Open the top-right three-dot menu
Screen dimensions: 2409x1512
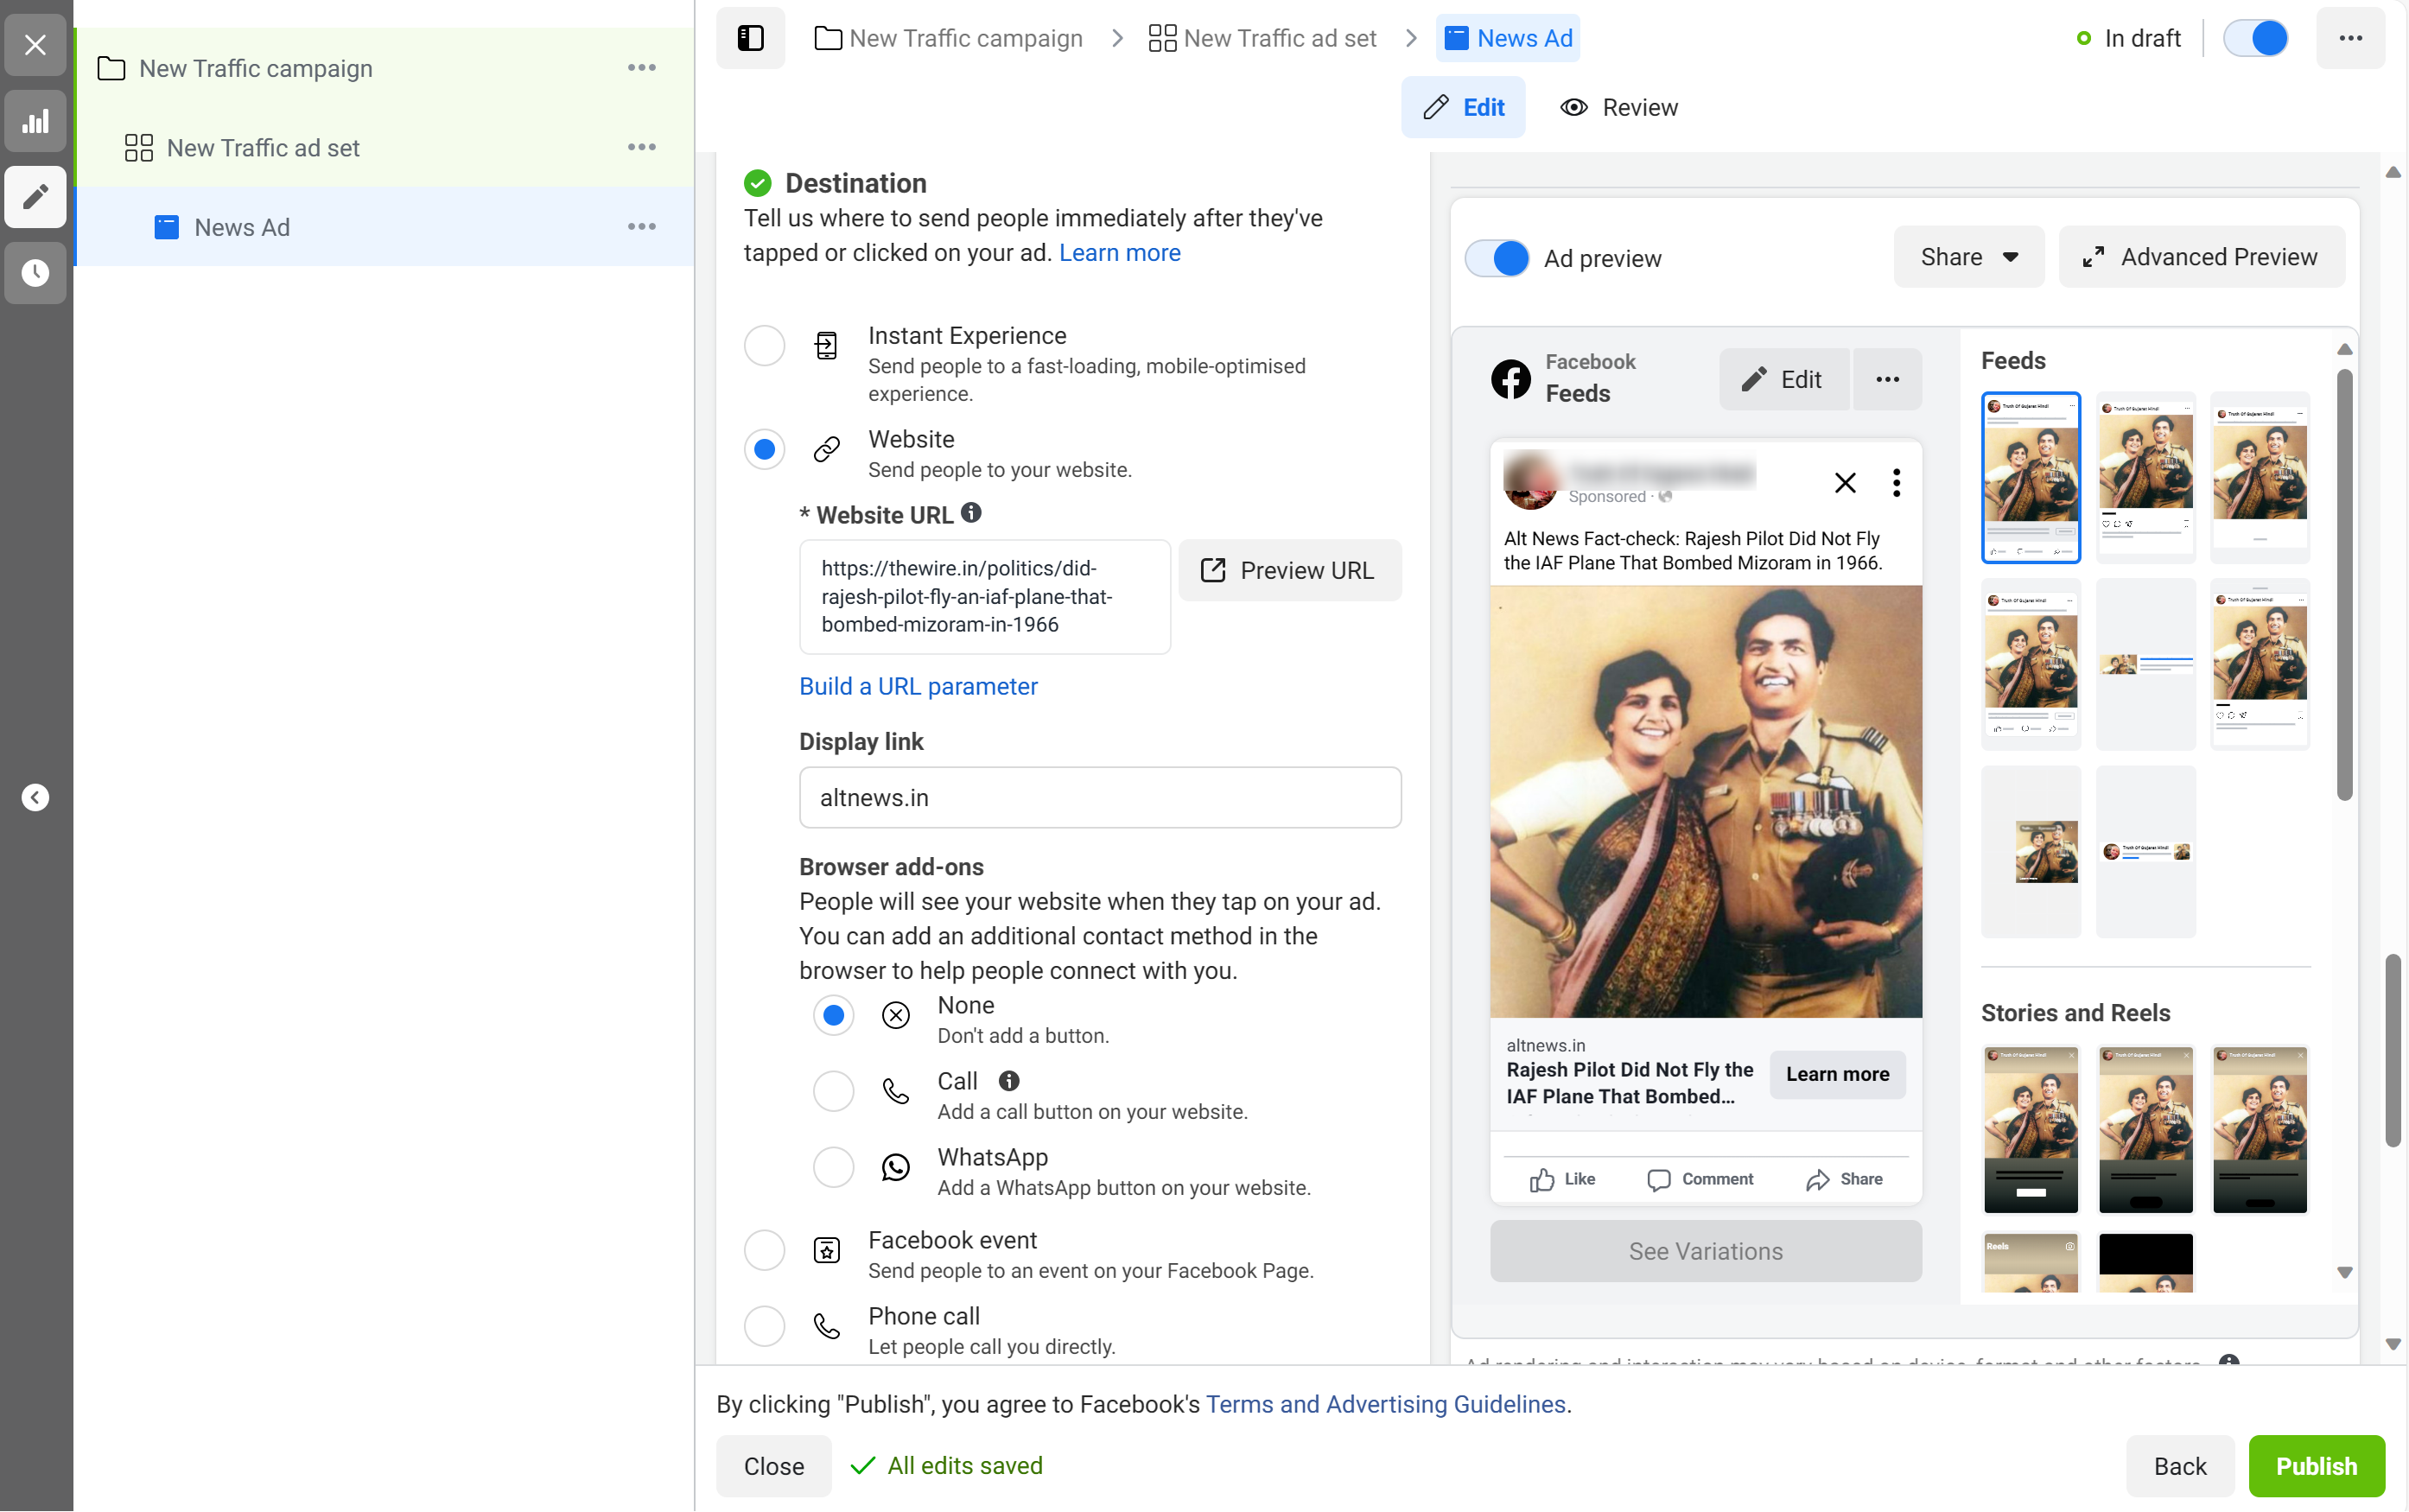pos(2350,38)
